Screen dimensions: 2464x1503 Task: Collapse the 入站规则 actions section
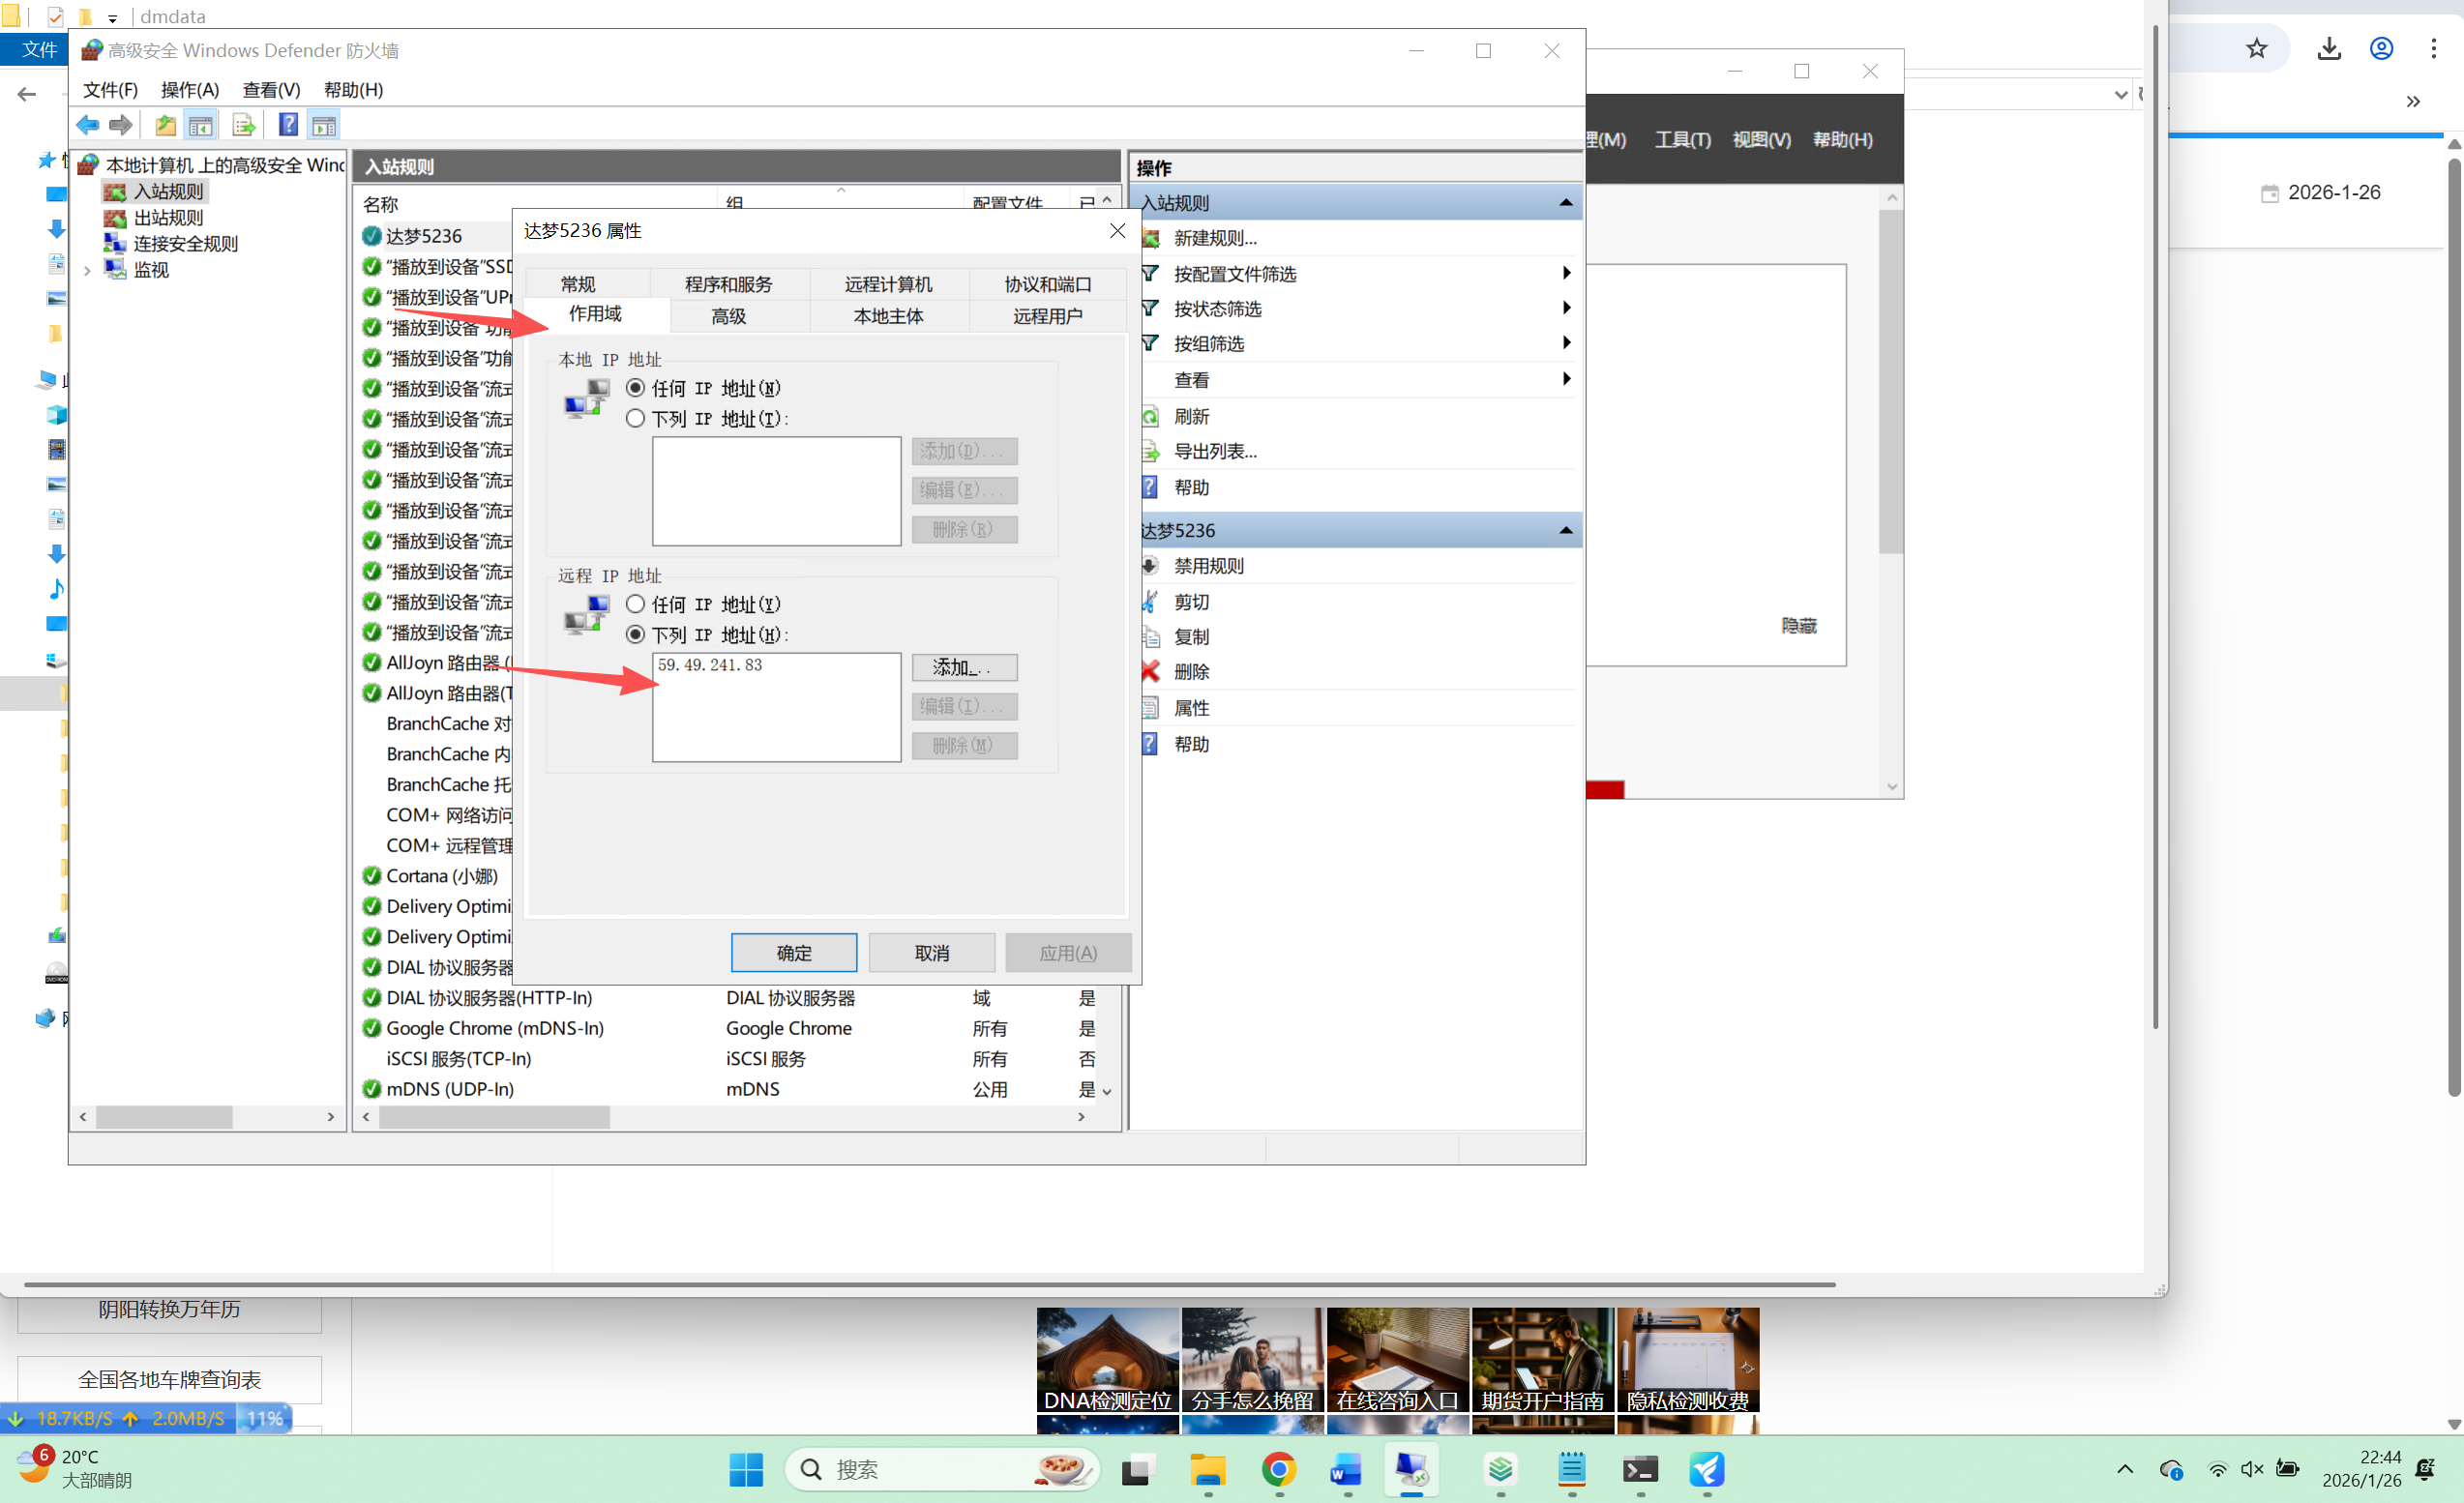(1566, 203)
